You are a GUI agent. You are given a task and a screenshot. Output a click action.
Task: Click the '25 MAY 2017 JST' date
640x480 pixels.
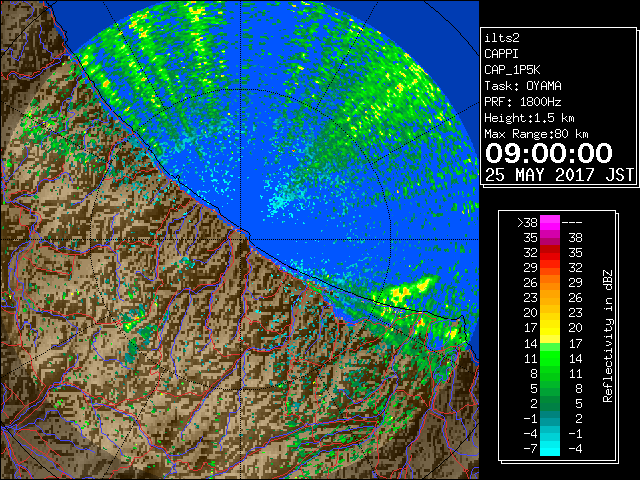[x=559, y=175]
